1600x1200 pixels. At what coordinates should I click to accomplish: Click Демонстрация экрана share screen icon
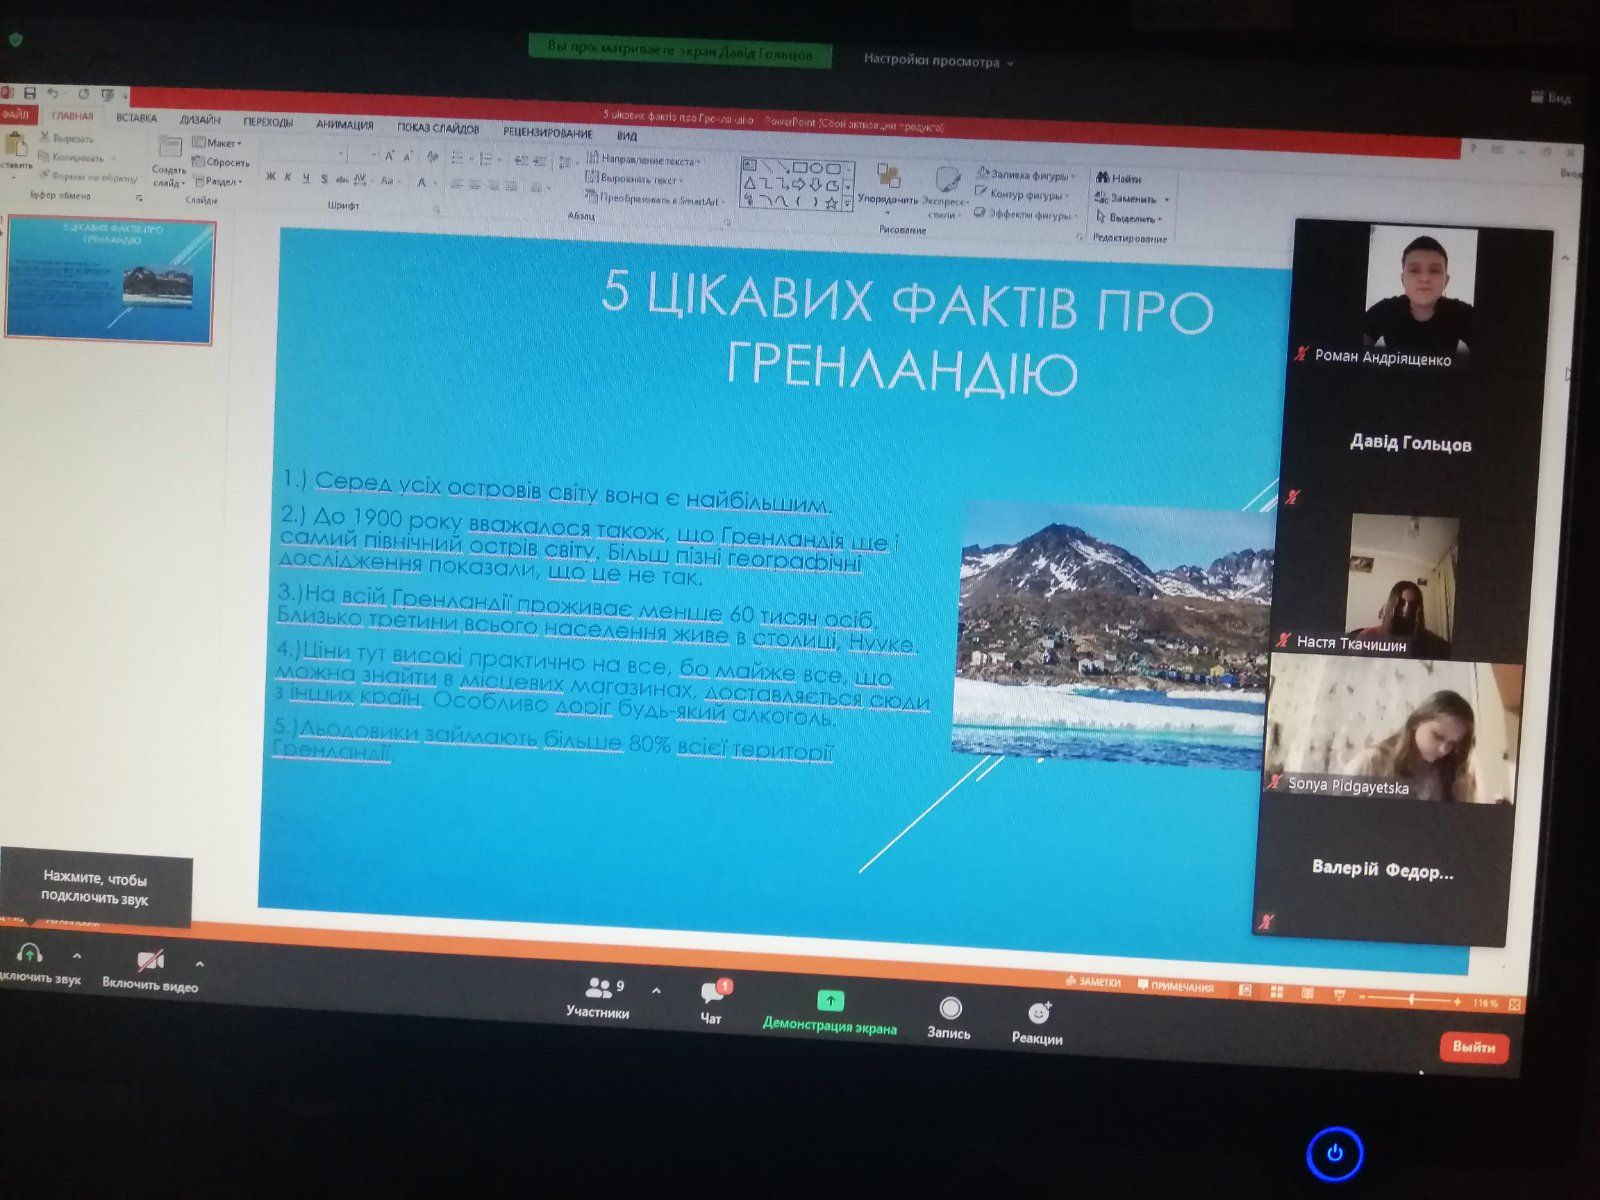[829, 1001]
